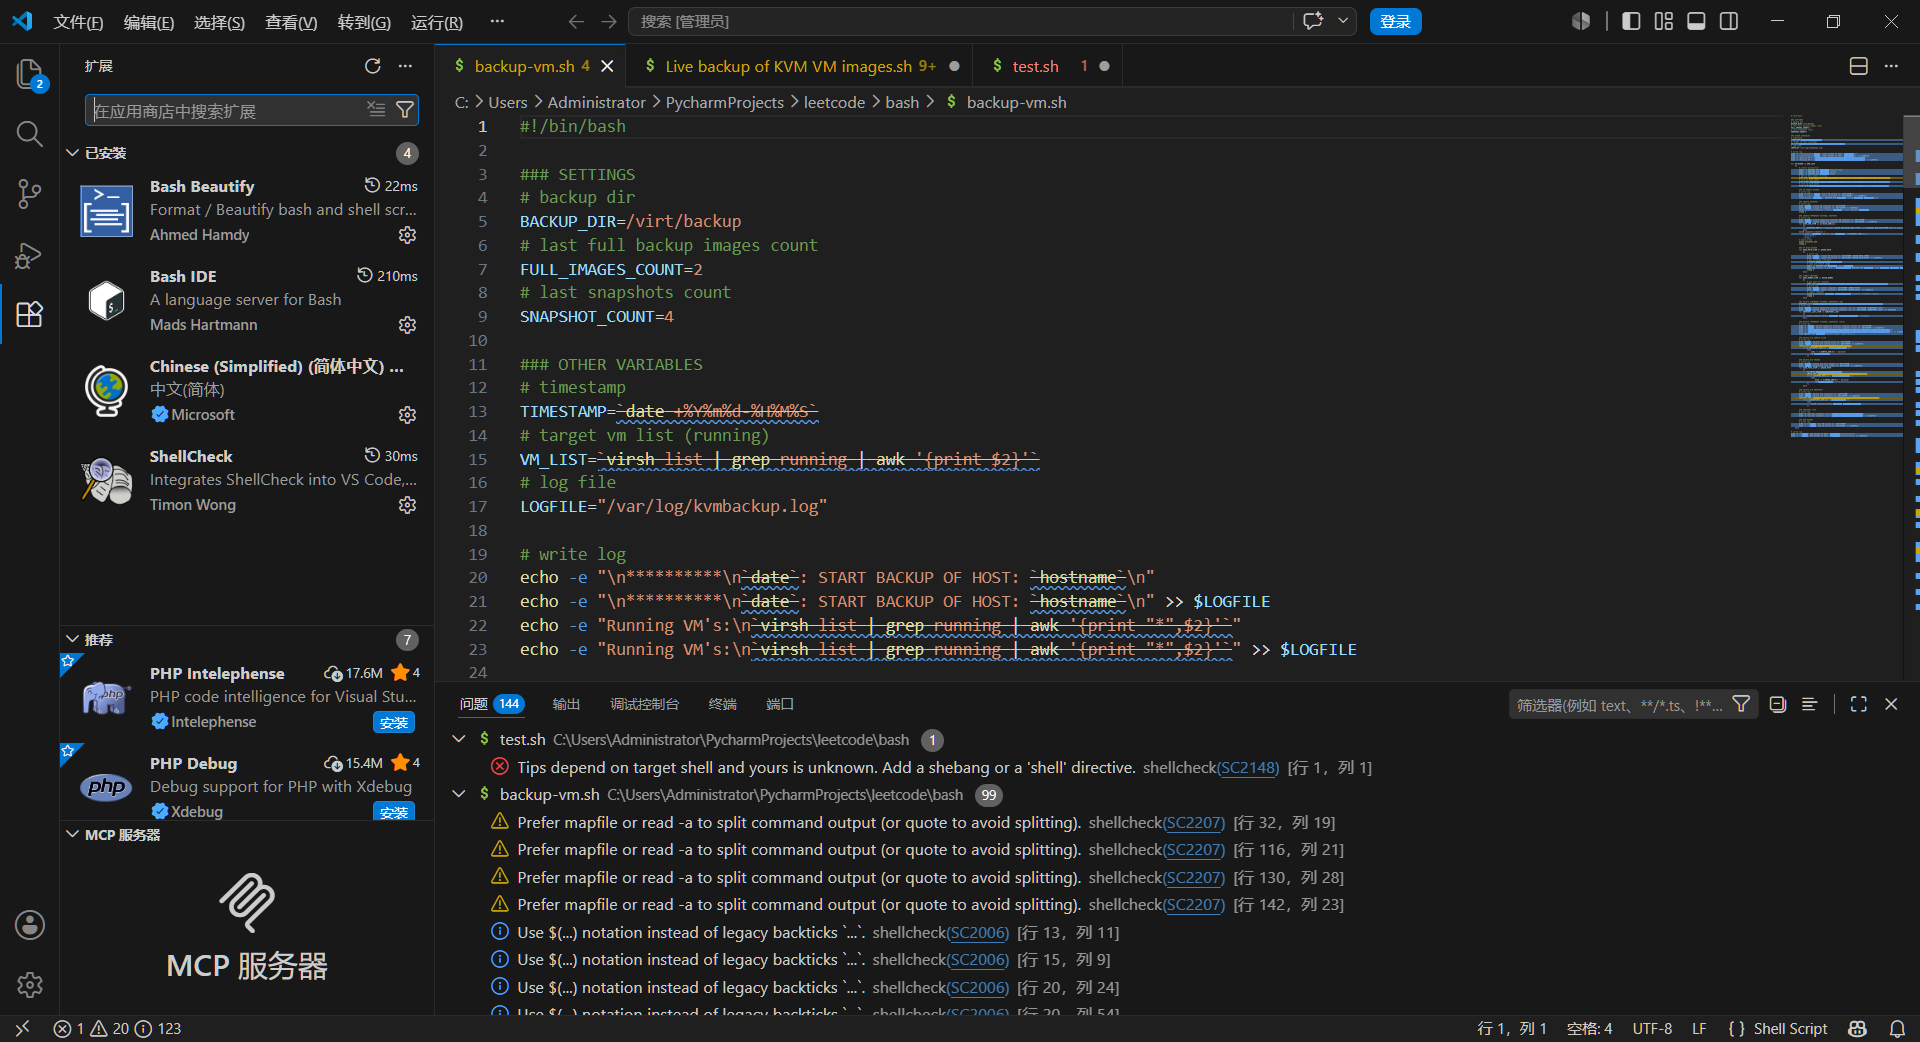Open the SC2148 shellcheck link
The height and width of the screenshot is (1042, 1920).
click(1248, 767)
